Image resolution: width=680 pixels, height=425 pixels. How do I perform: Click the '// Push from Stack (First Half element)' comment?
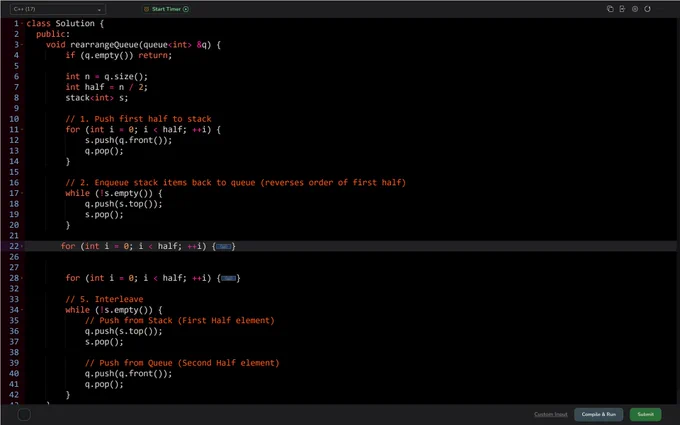pos(180,320)
